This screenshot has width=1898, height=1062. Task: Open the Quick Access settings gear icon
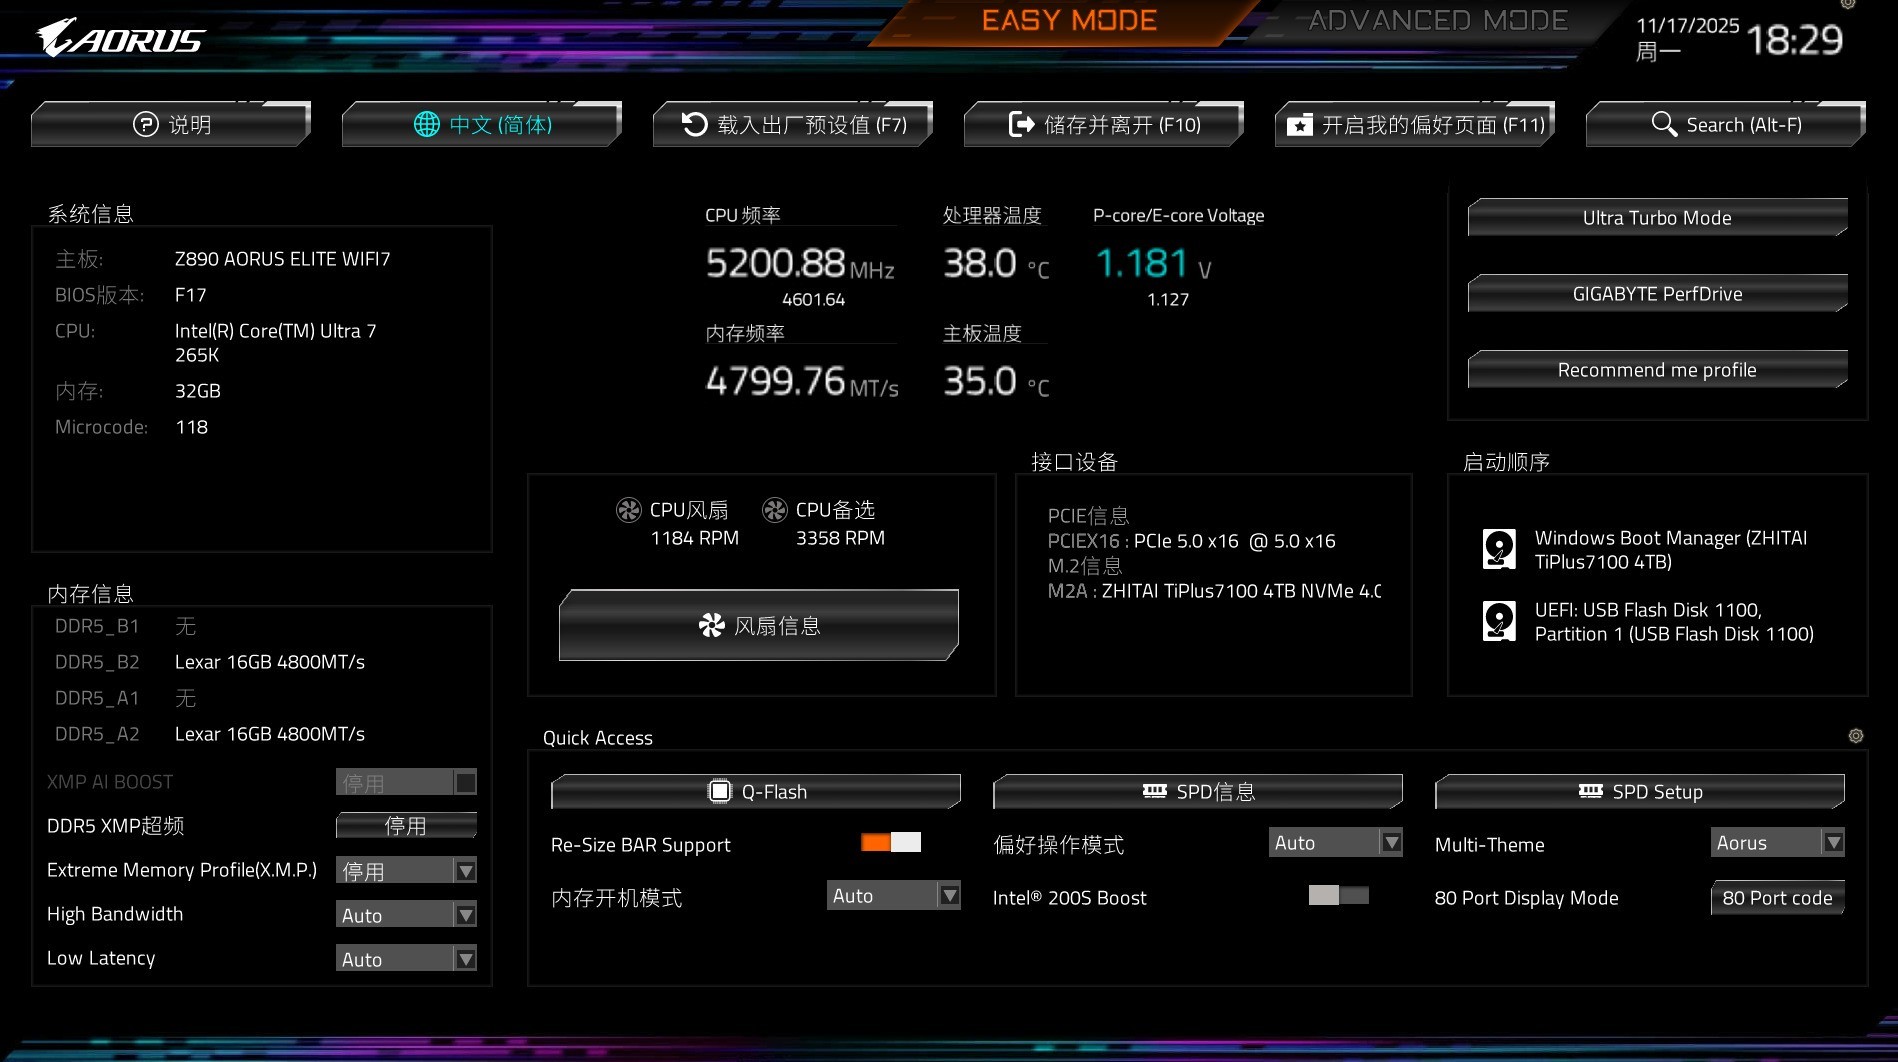pos(1857,734)
